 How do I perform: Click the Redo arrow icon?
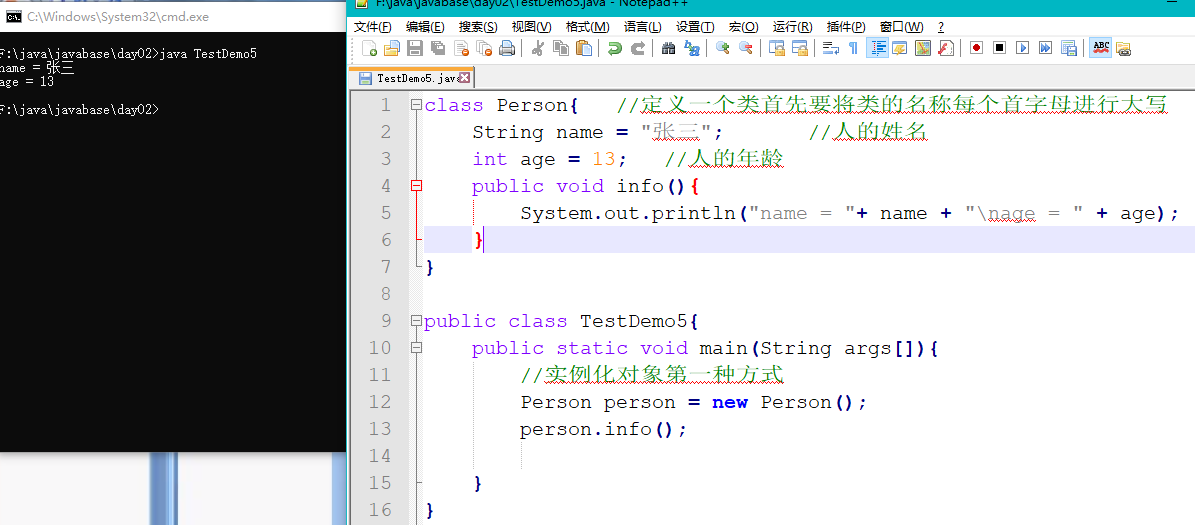pyautogui.click(x=638, y=49)
